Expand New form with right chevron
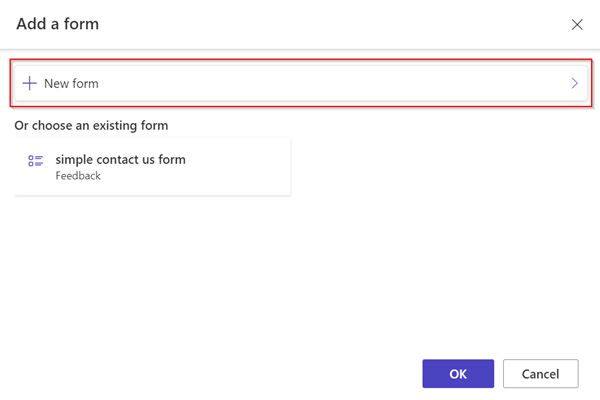 [574, 83]
